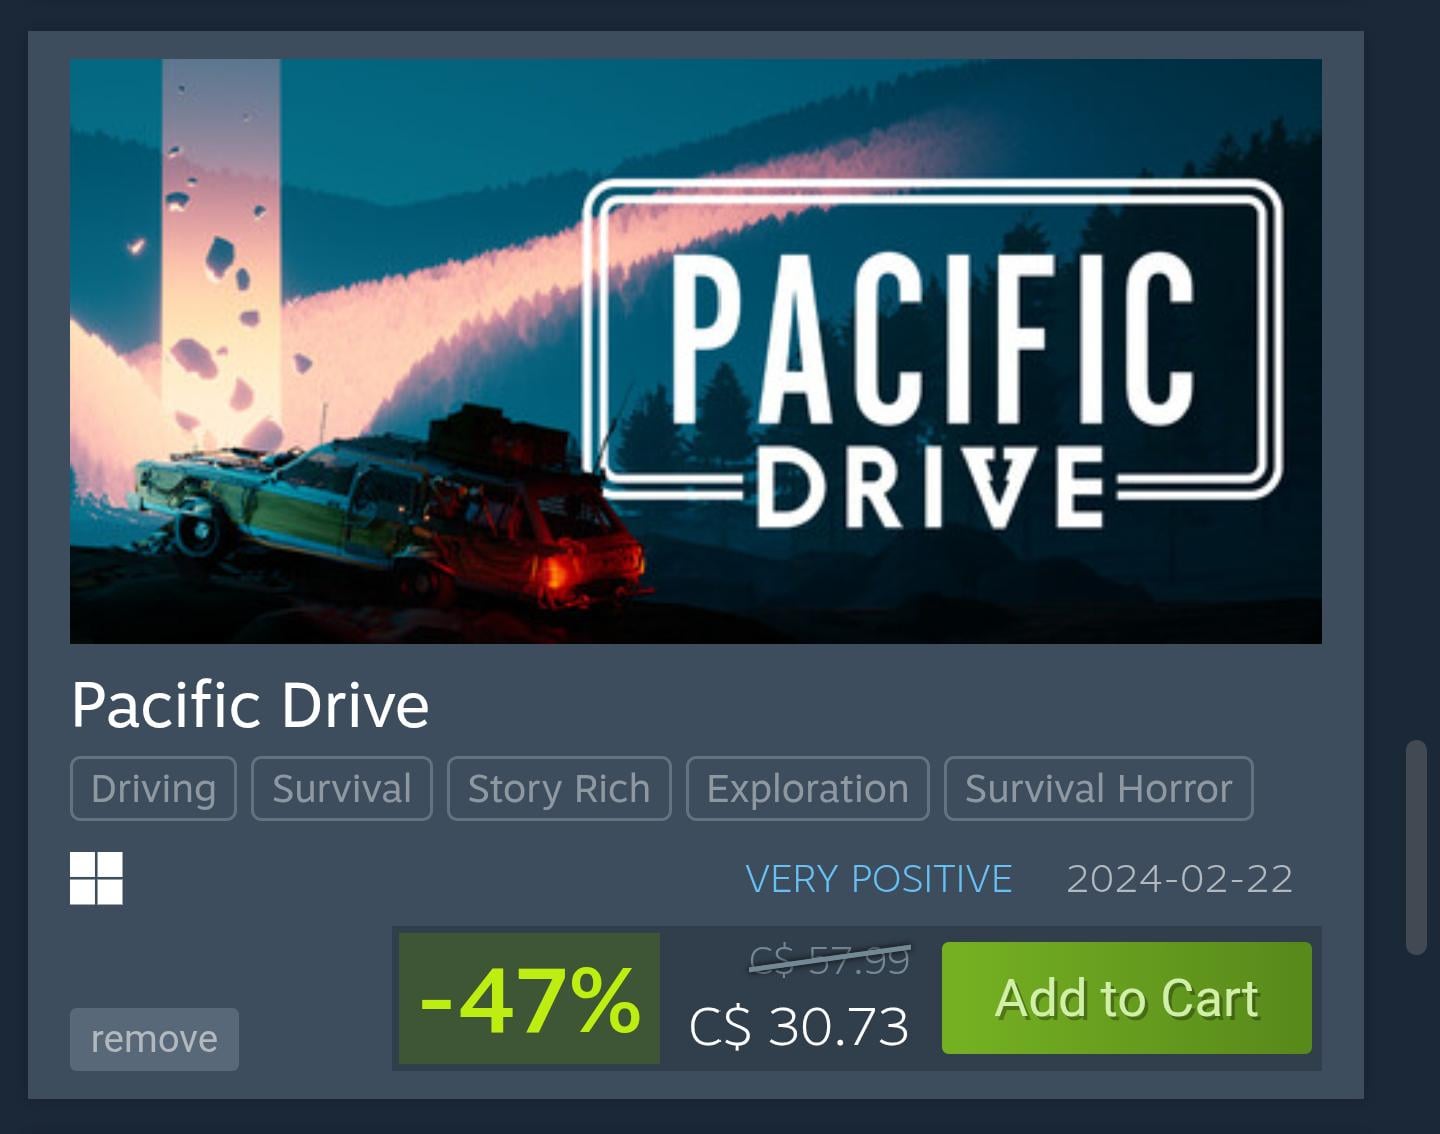
Task: Remove Pacific Drive from the wishlist
Action: [x=154, y=1039]
